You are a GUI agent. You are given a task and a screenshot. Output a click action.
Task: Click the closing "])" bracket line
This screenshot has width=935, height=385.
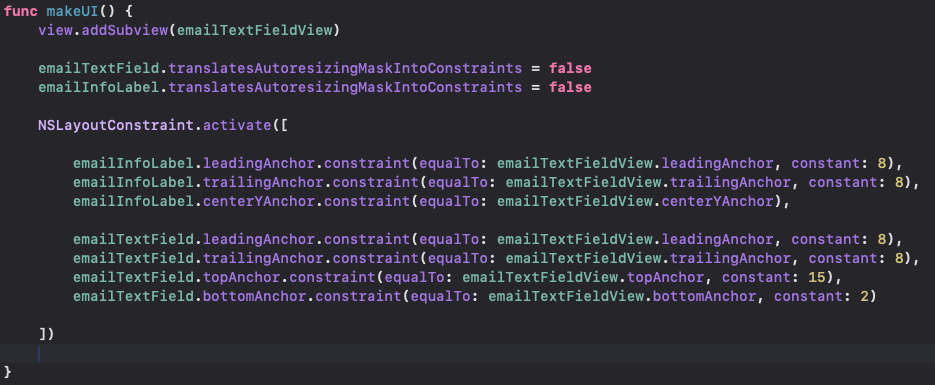(x=47, y=334)
